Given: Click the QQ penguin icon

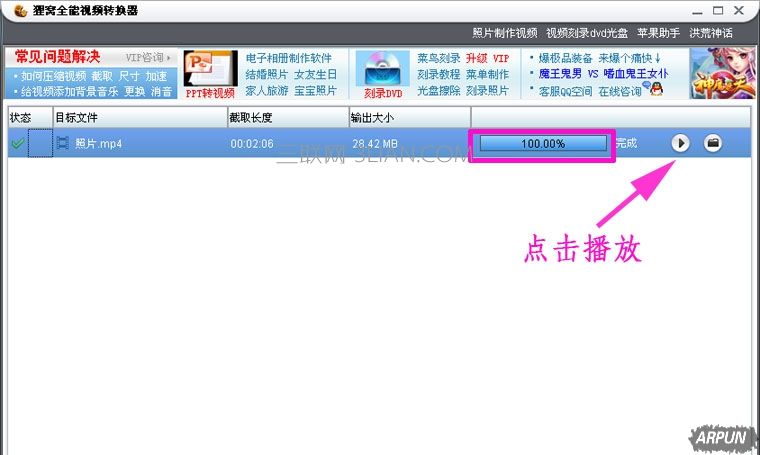Looking at the screenshot, I should coord(656,90).
